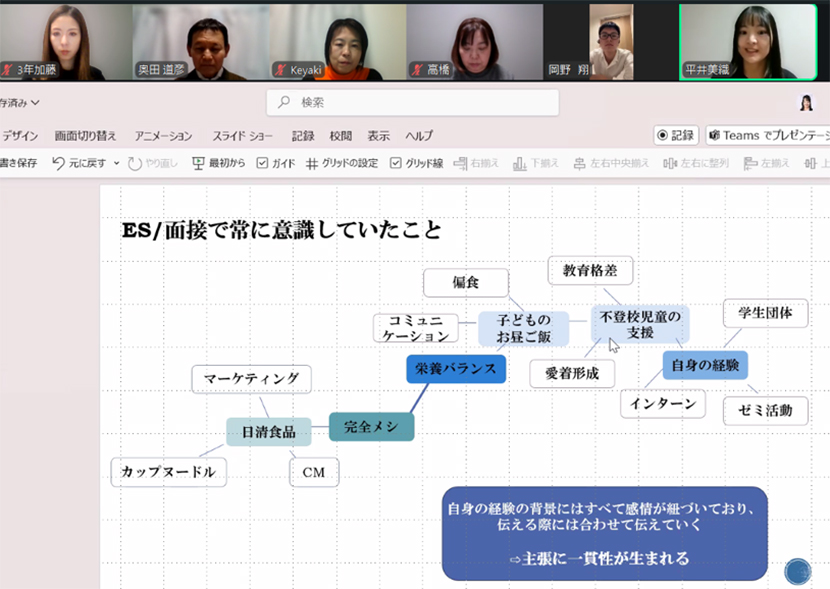Toggle the グリッド線 gridlines checkbox
This screenshot has height=589, width=830.
(396, 163)
